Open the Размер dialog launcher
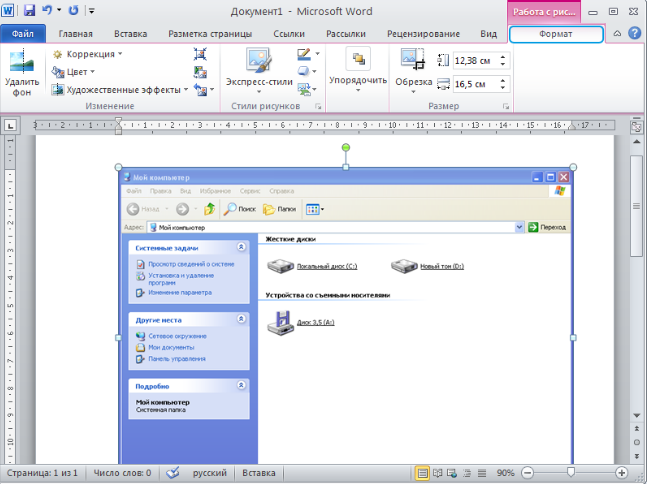This screenshot has width=647, height=484. pos(505,106)
